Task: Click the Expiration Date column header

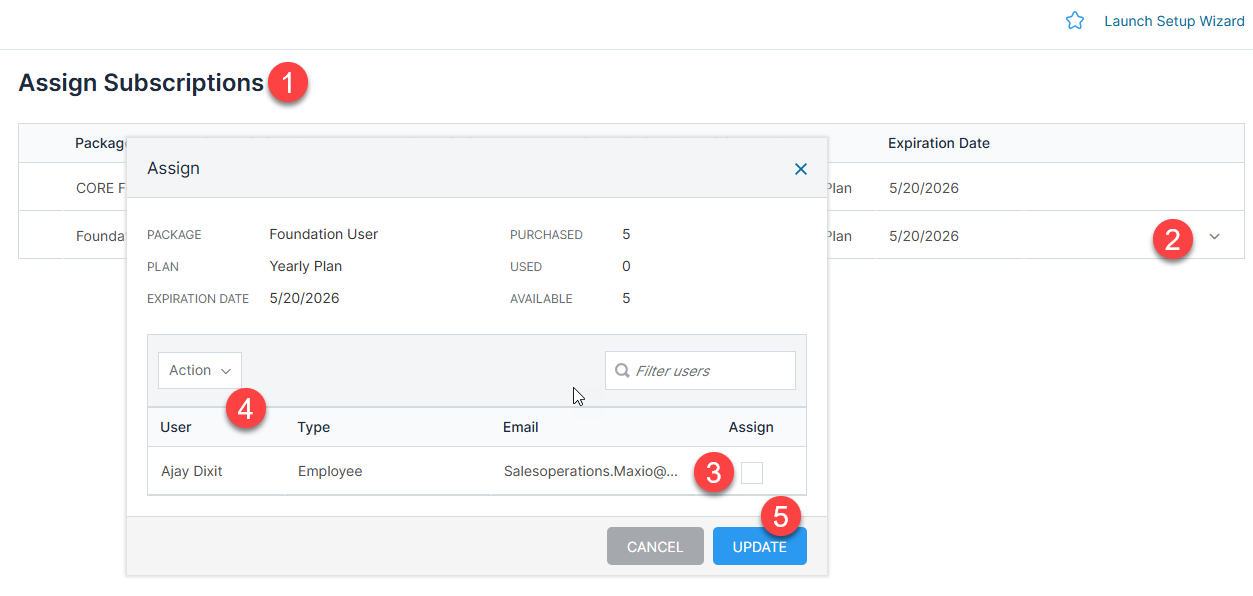Action: (x=938, y=143)
